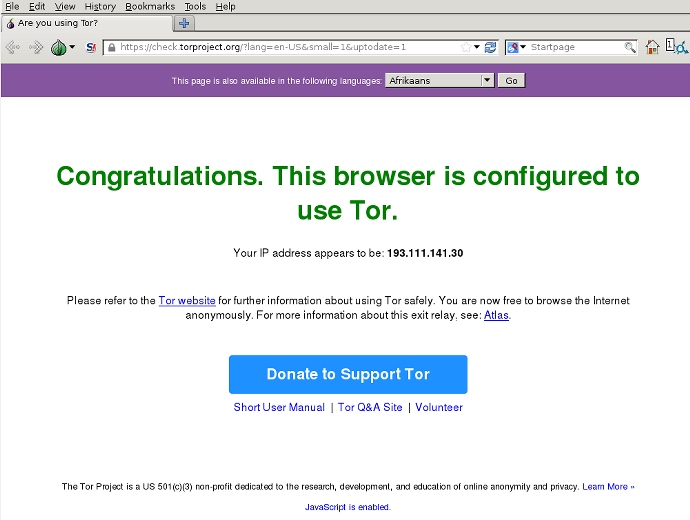The image size is (690, 520).
Task: Click the NoScript S icon
Action: pyautogui.click(x=91, y=47)
